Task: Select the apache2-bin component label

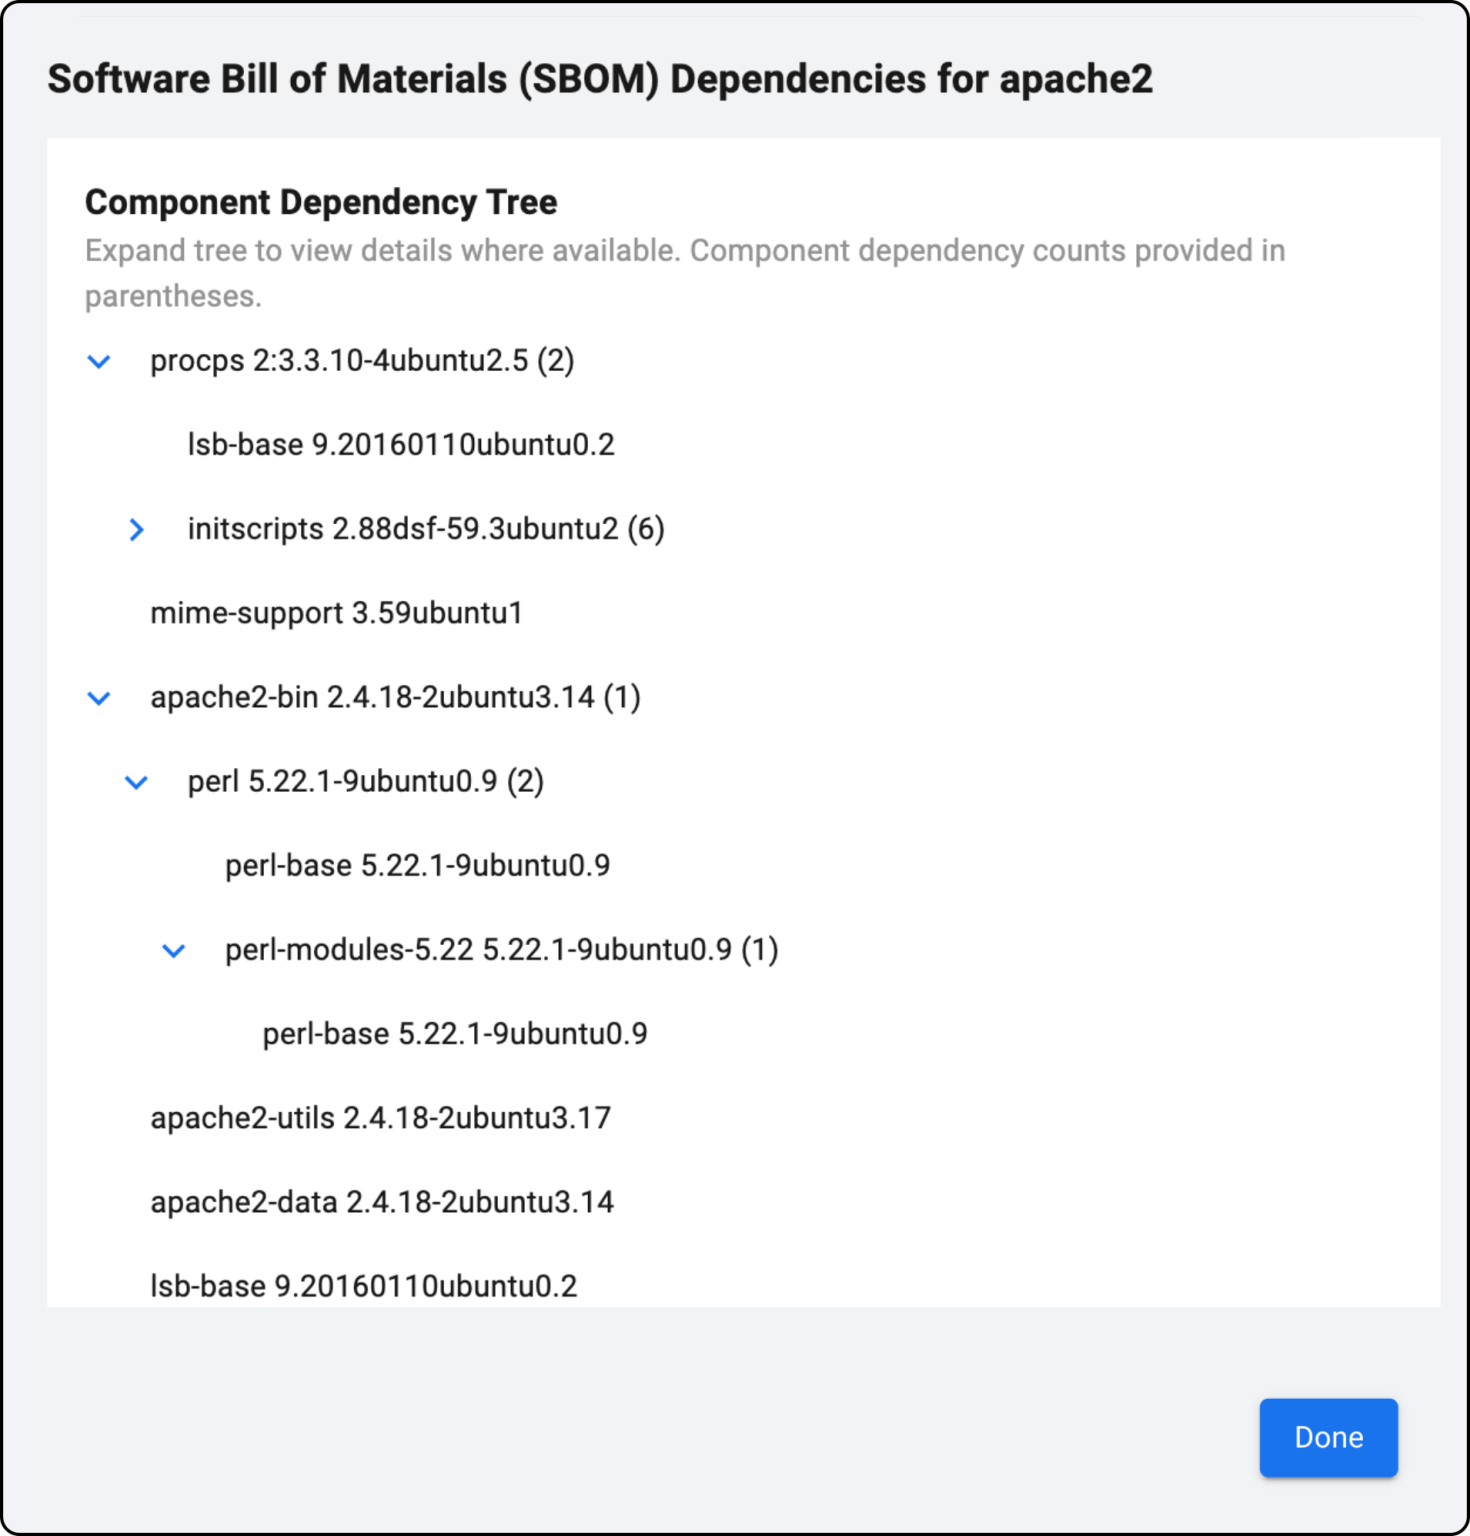Action: click(397, 697)
